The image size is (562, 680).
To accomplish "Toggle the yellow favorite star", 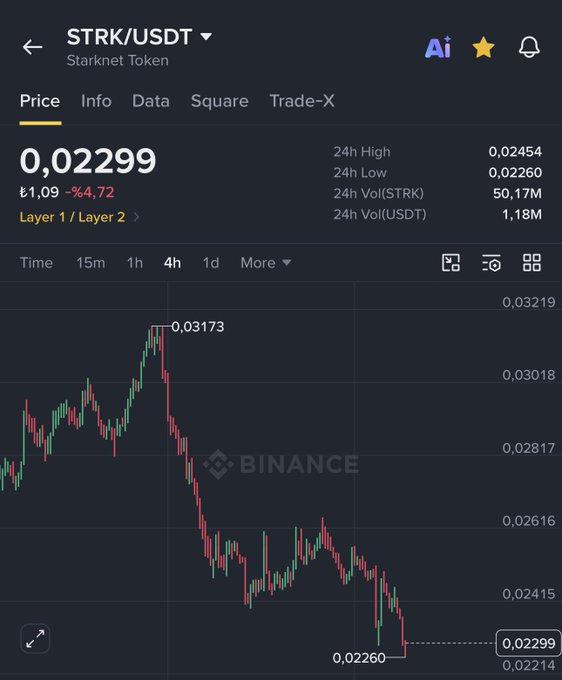I will point(483,47).
